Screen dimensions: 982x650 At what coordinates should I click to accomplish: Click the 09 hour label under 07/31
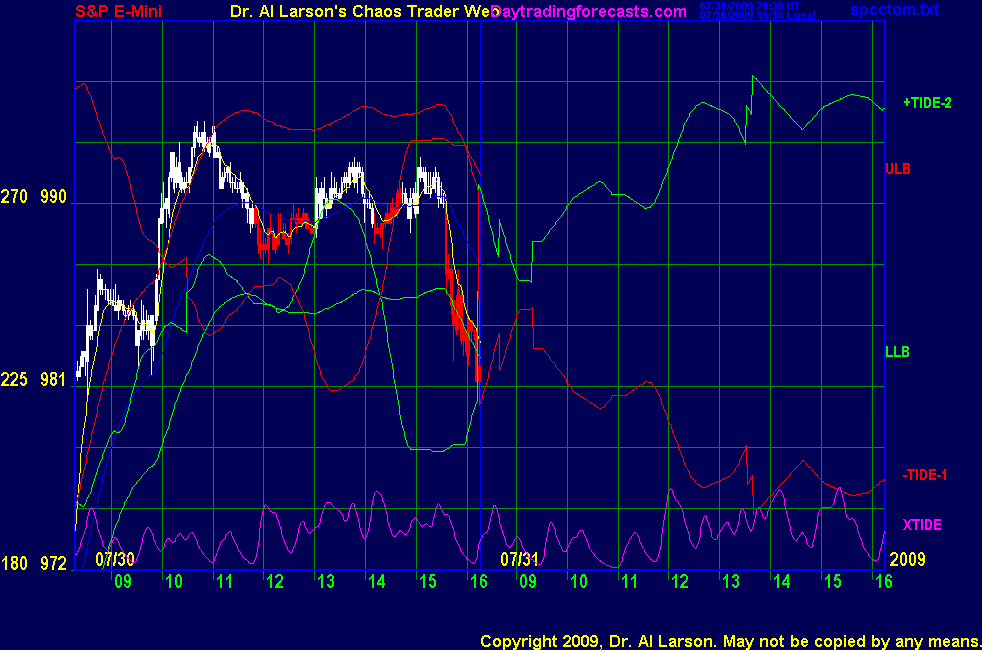coord(528,582)
